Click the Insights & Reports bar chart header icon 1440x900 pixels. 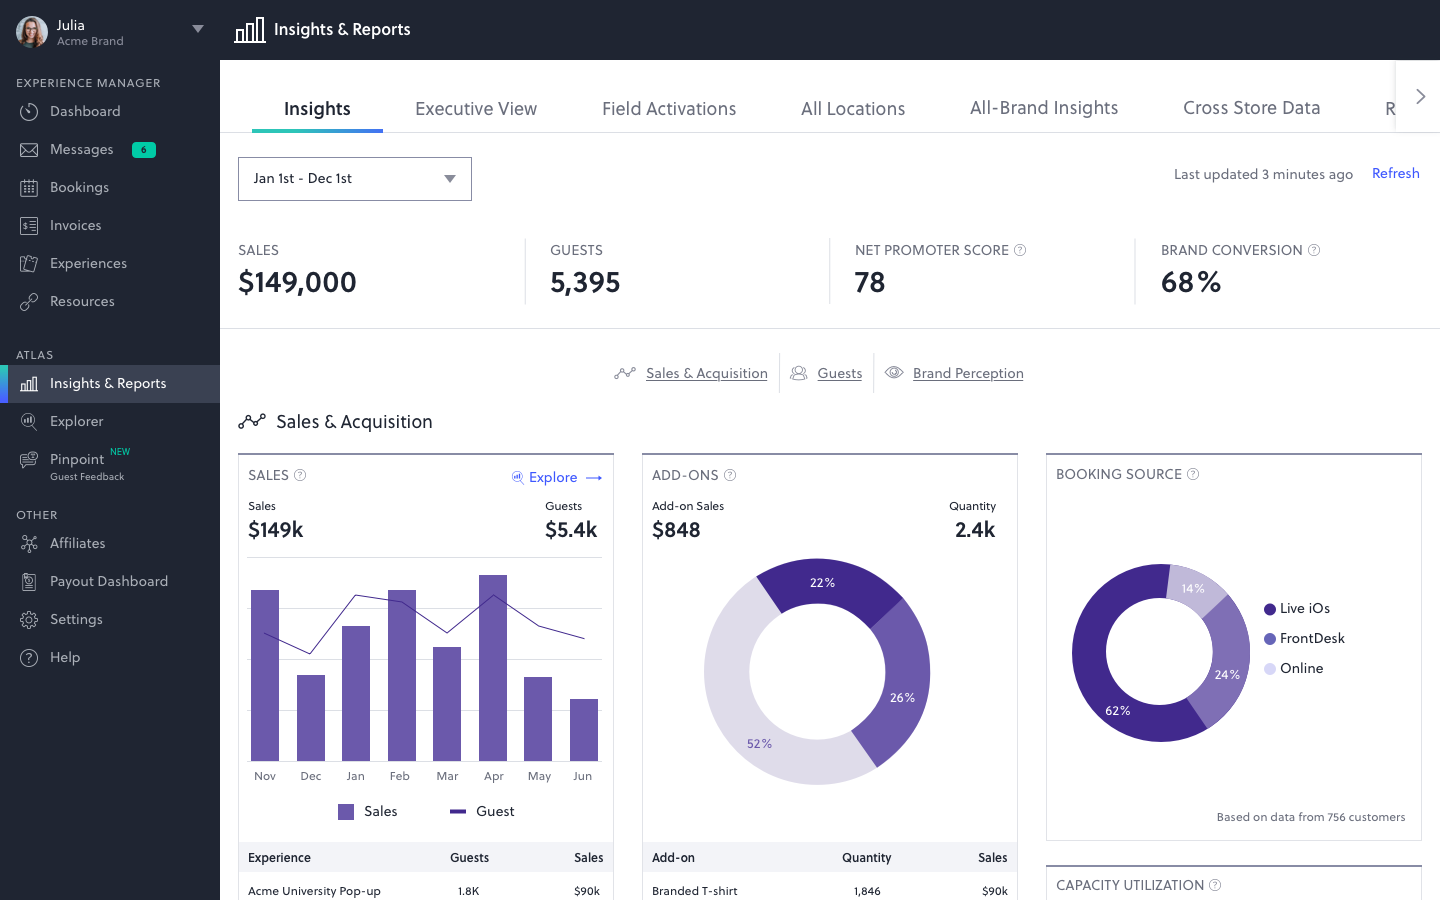click(x=250, y=29)
